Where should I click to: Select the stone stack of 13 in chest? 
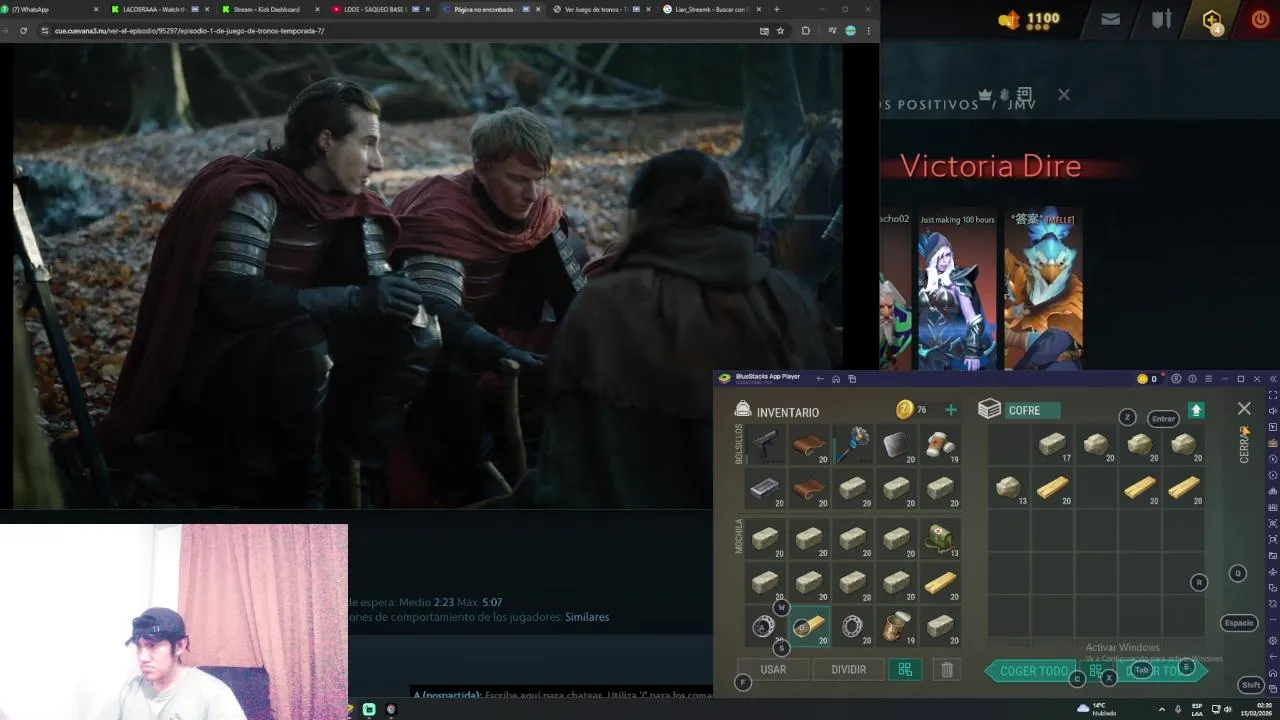point(1008,487)
